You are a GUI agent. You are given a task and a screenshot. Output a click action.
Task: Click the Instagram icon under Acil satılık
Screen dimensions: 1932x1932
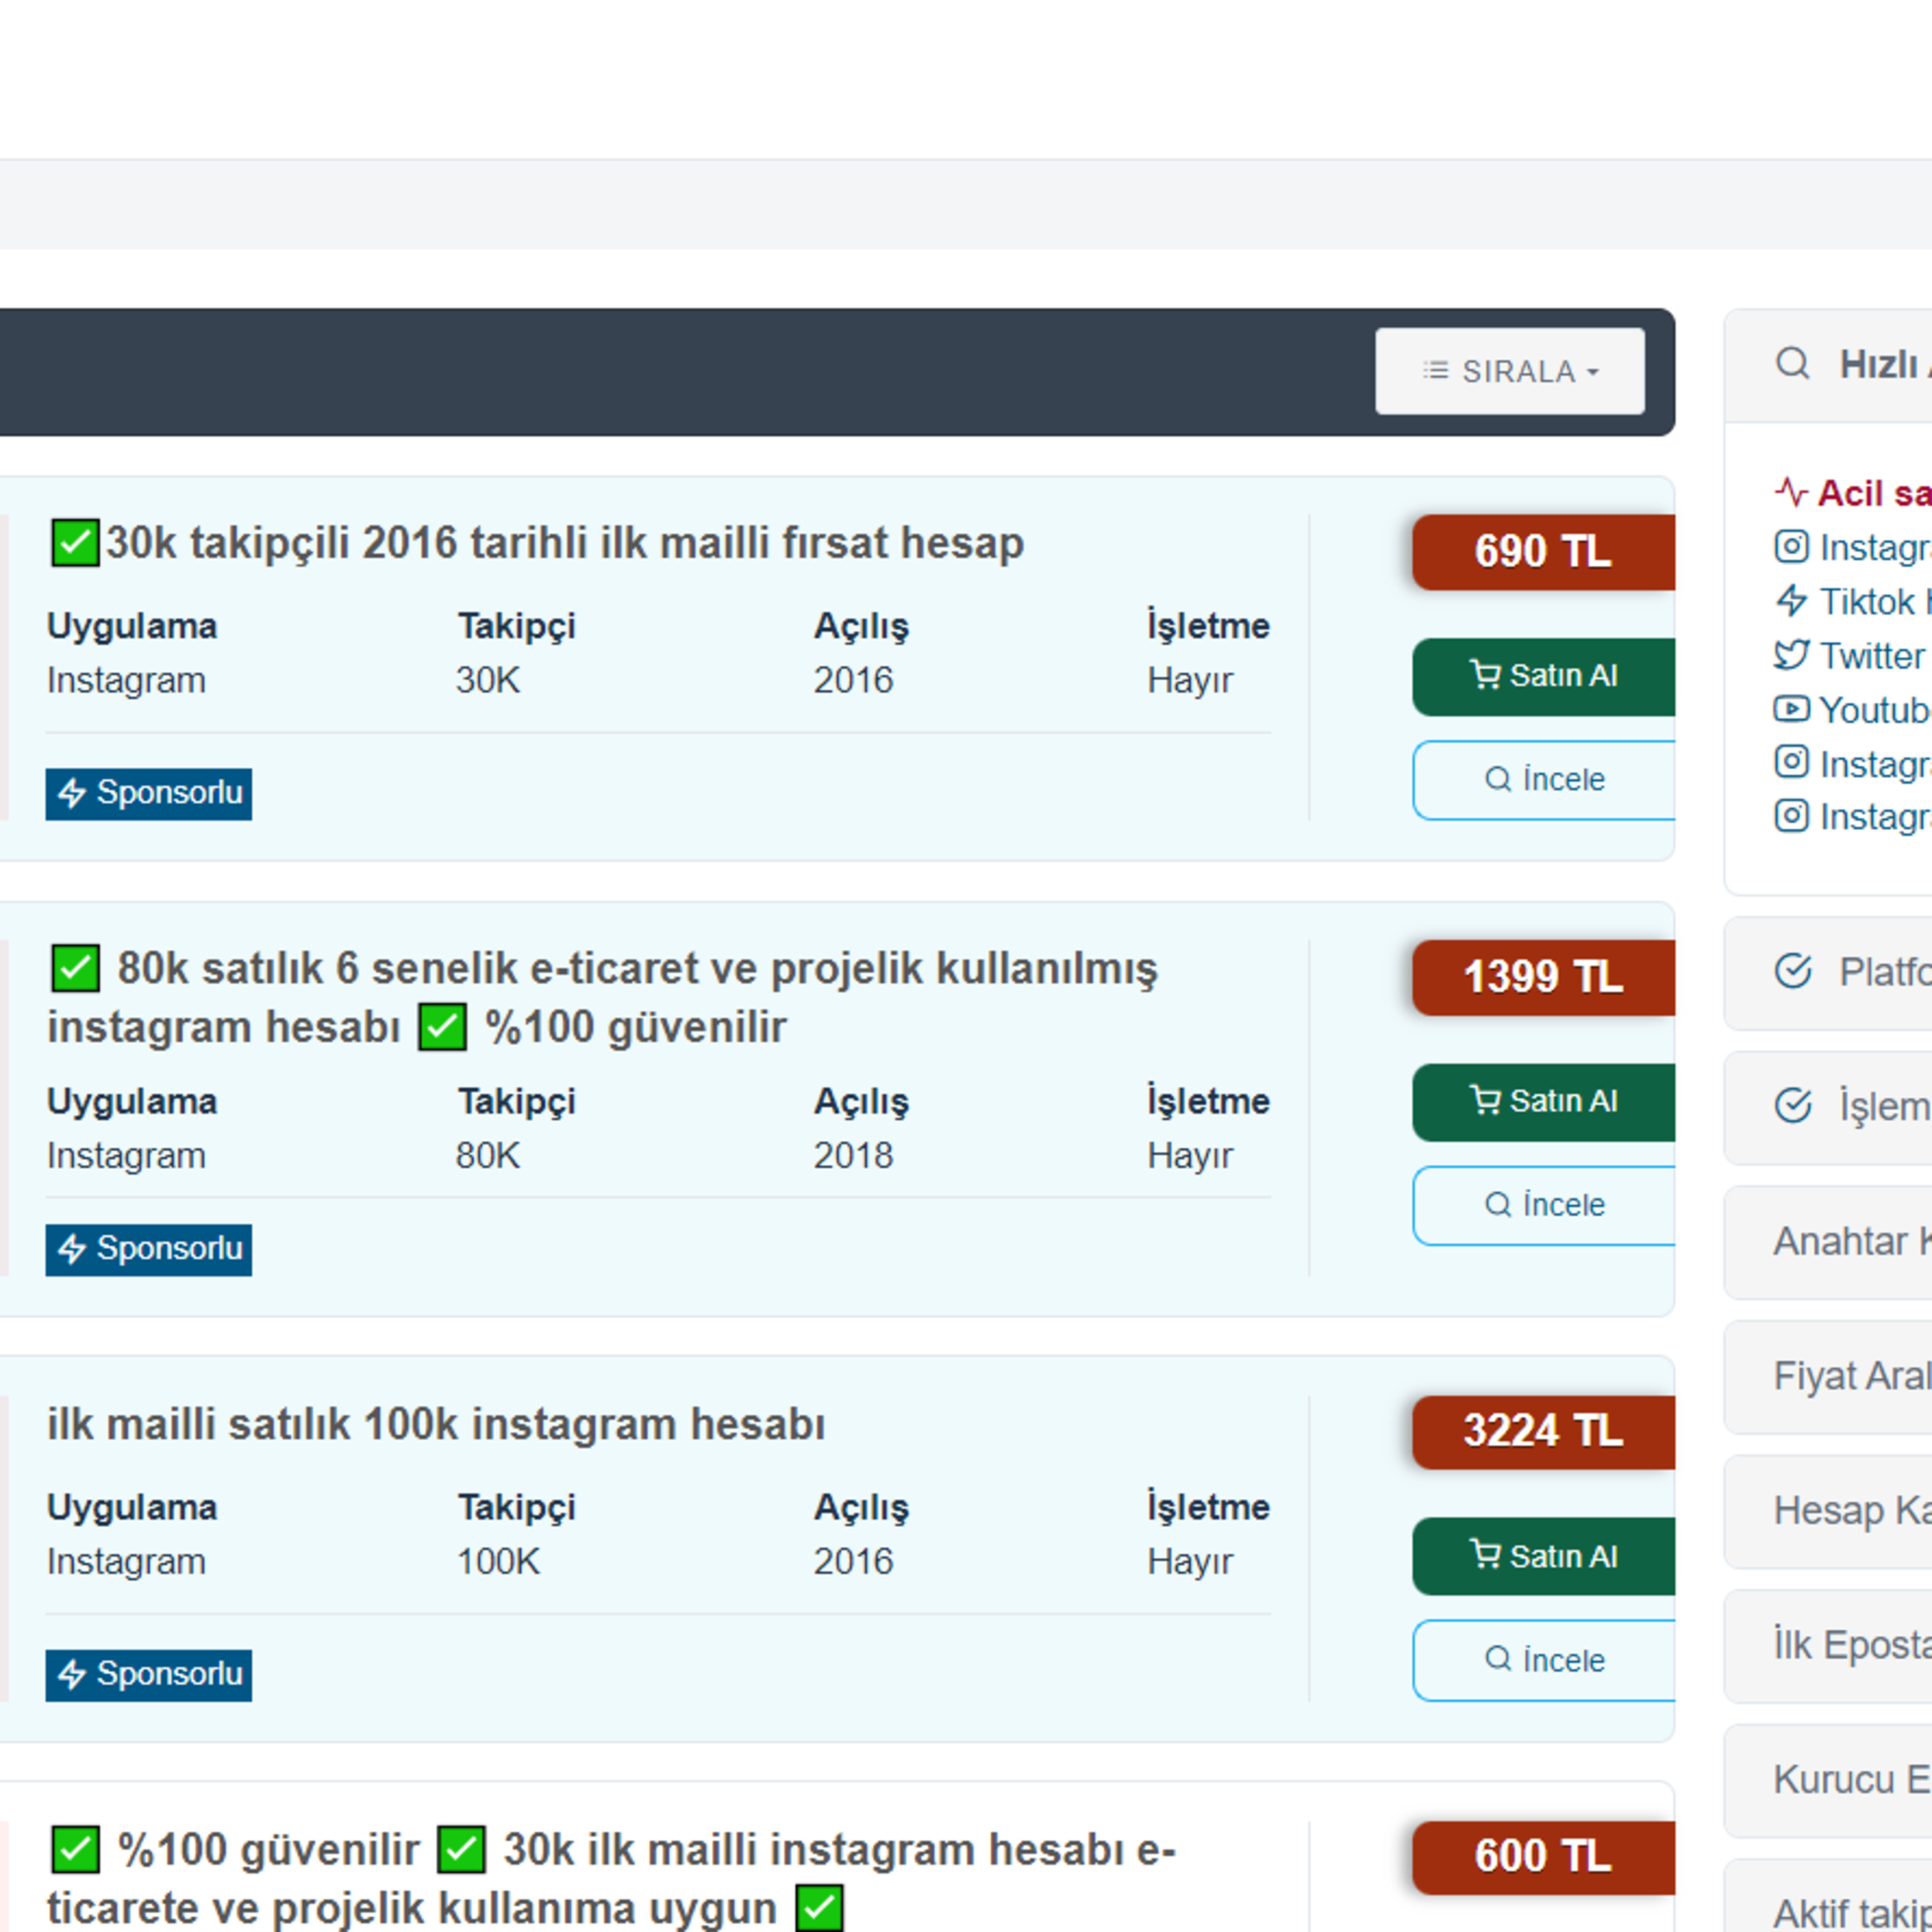click(1791, 546)
